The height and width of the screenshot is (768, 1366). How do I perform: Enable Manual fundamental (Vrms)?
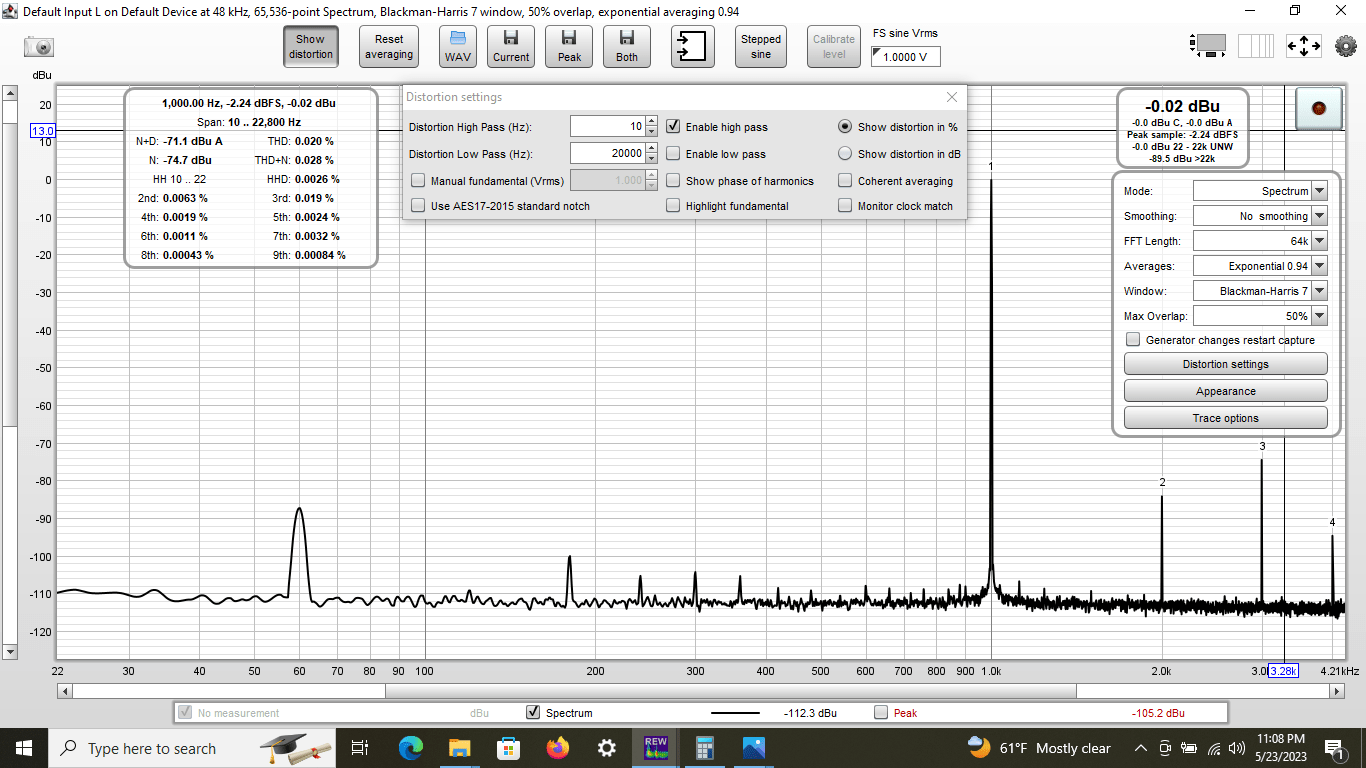click(418, 181)
